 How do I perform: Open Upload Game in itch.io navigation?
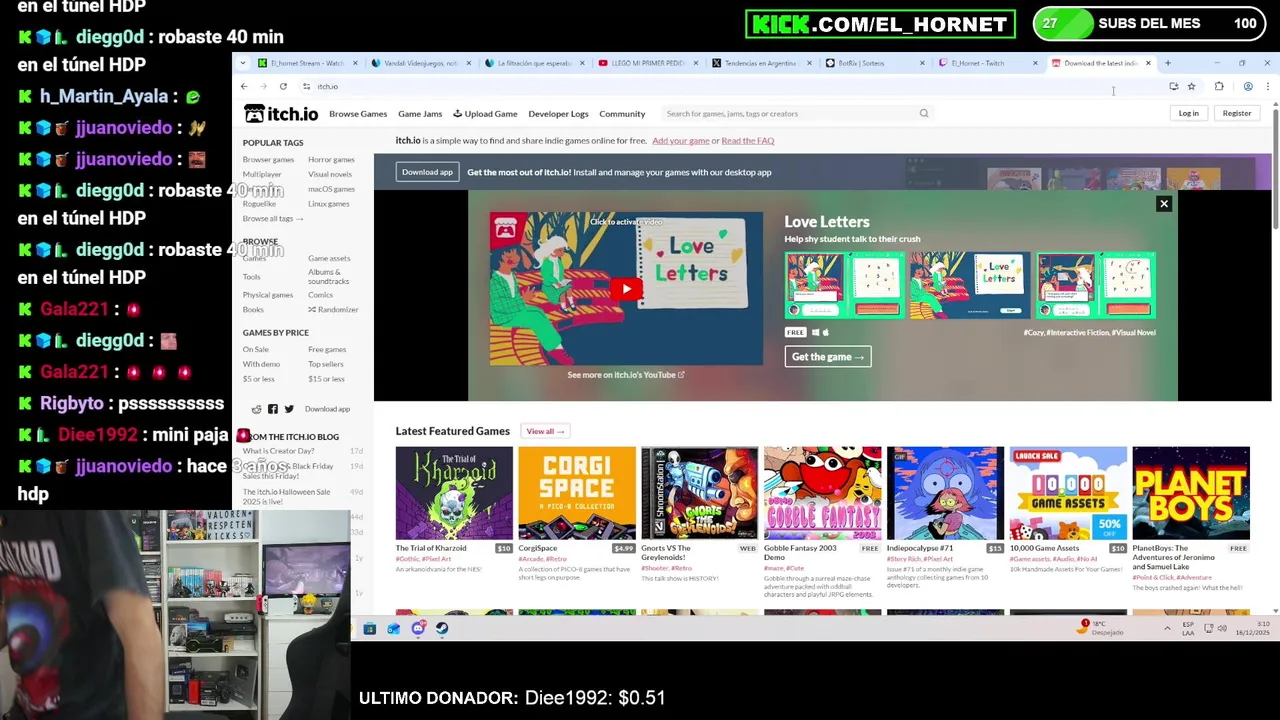tap(485, 114)
